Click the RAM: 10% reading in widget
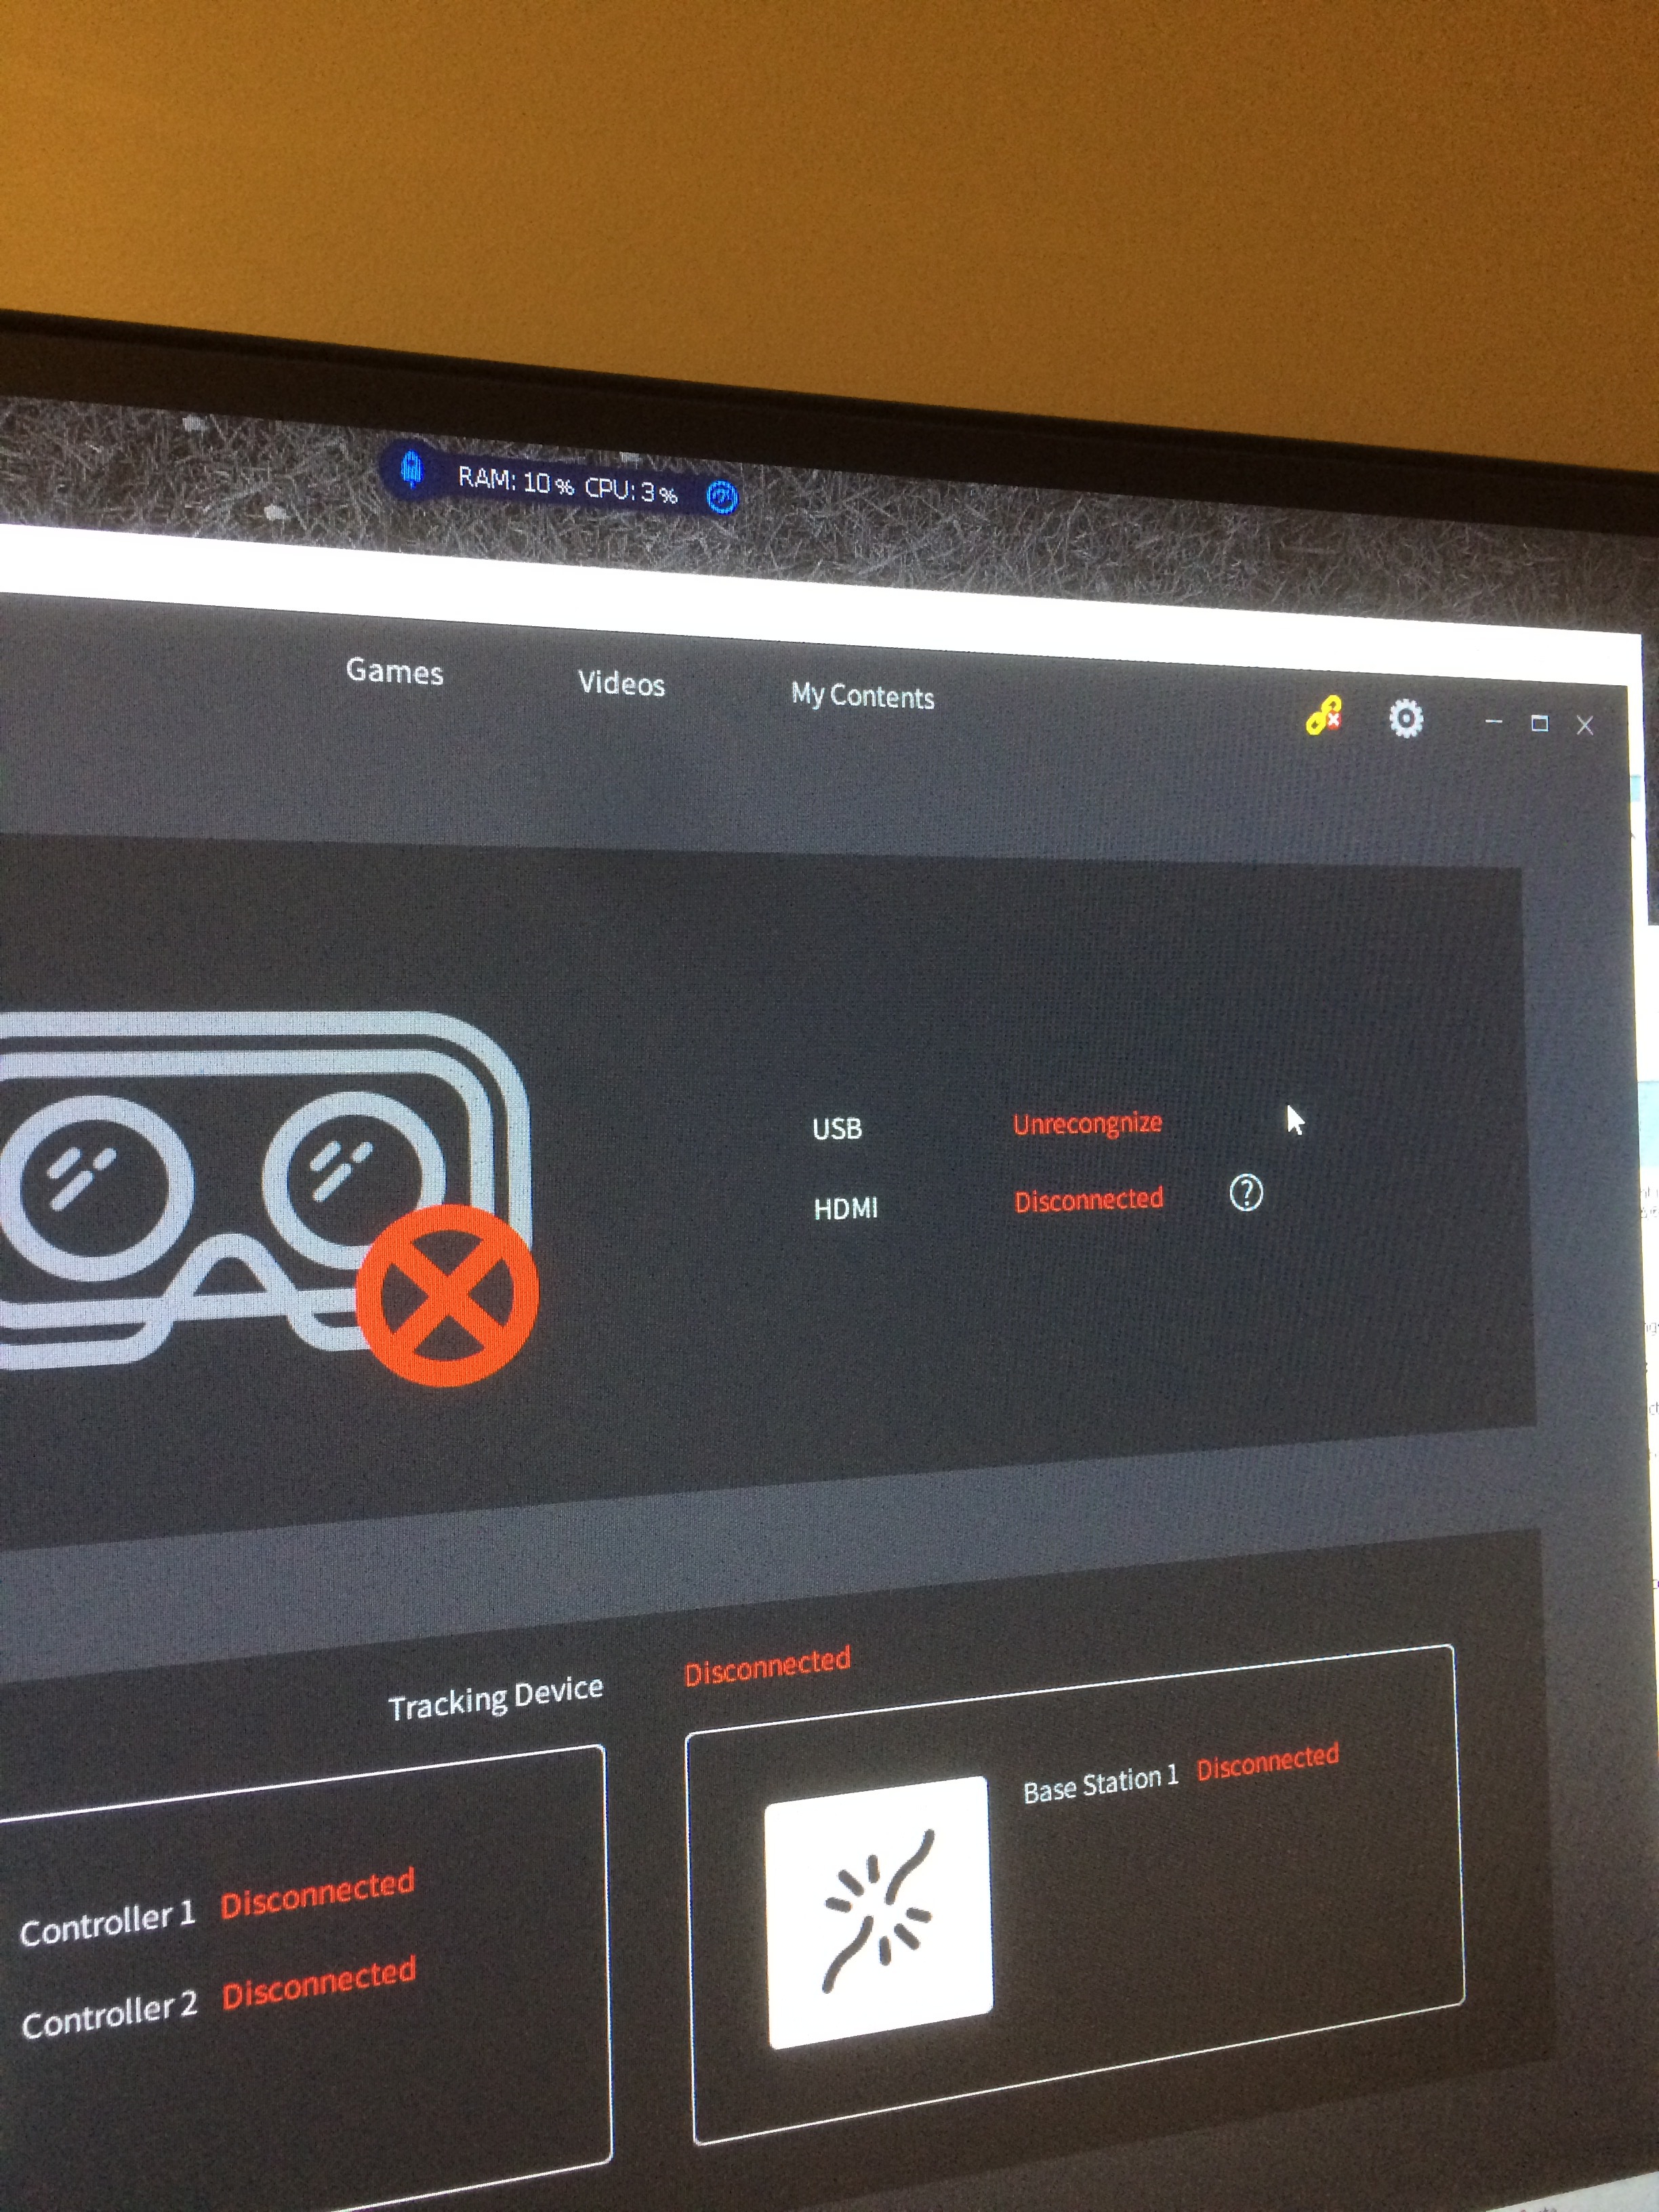The image size is (1659, 2212). [x=516, y=481]
